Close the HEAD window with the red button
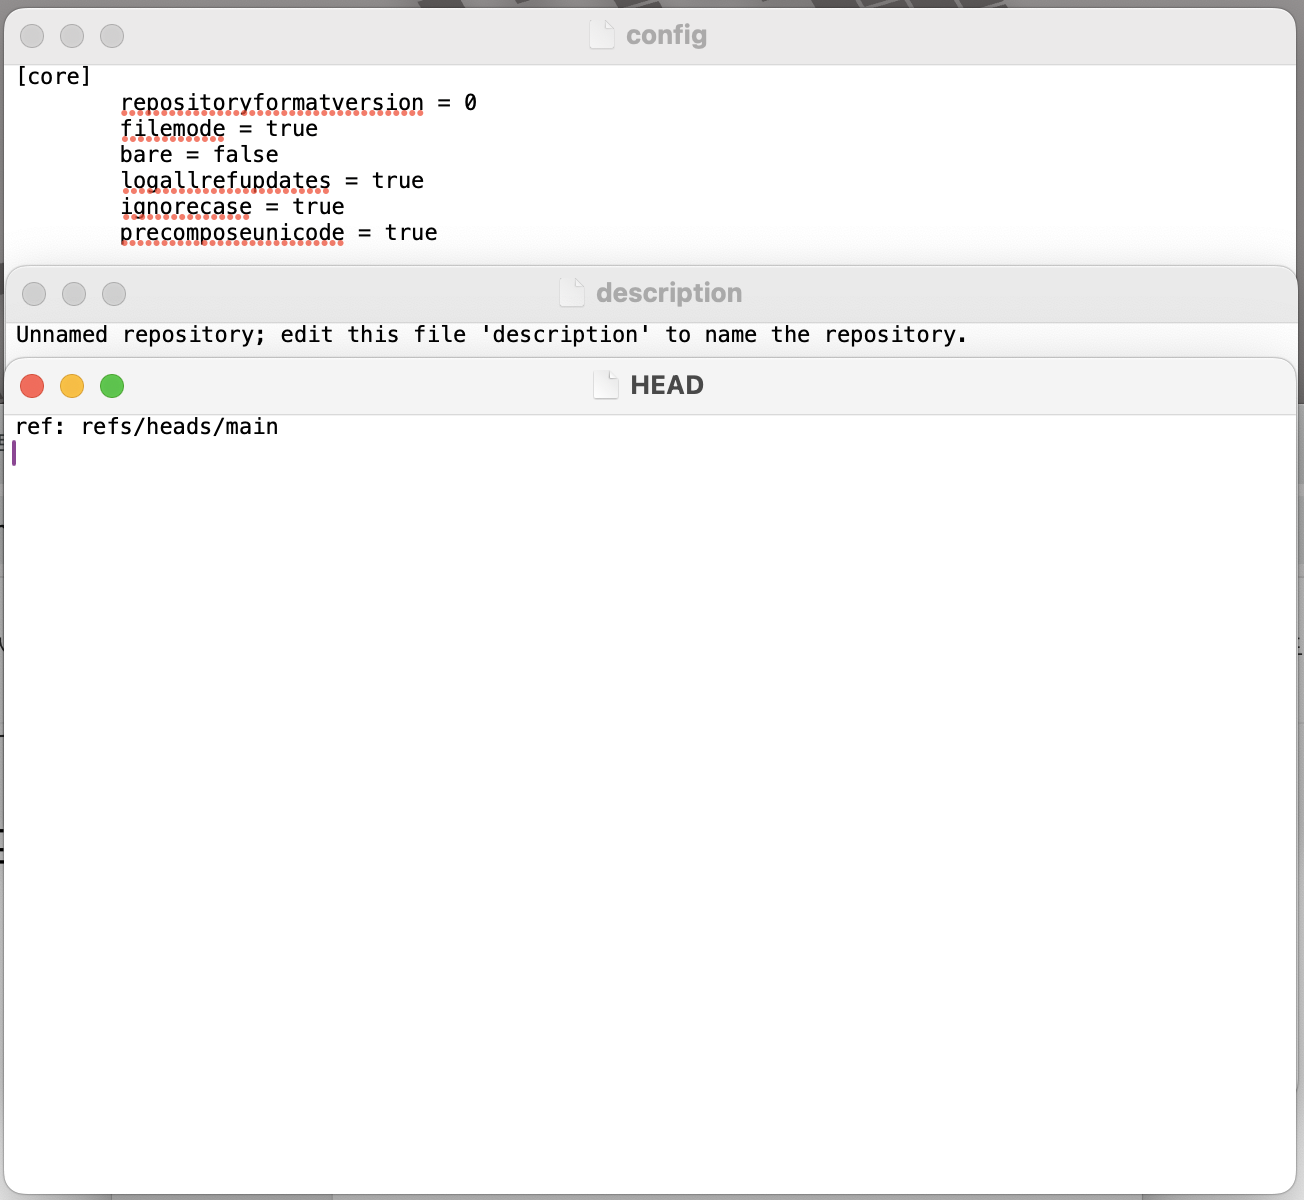The height and width of the screenshot is (1200, 1304). tap(32, 386)
